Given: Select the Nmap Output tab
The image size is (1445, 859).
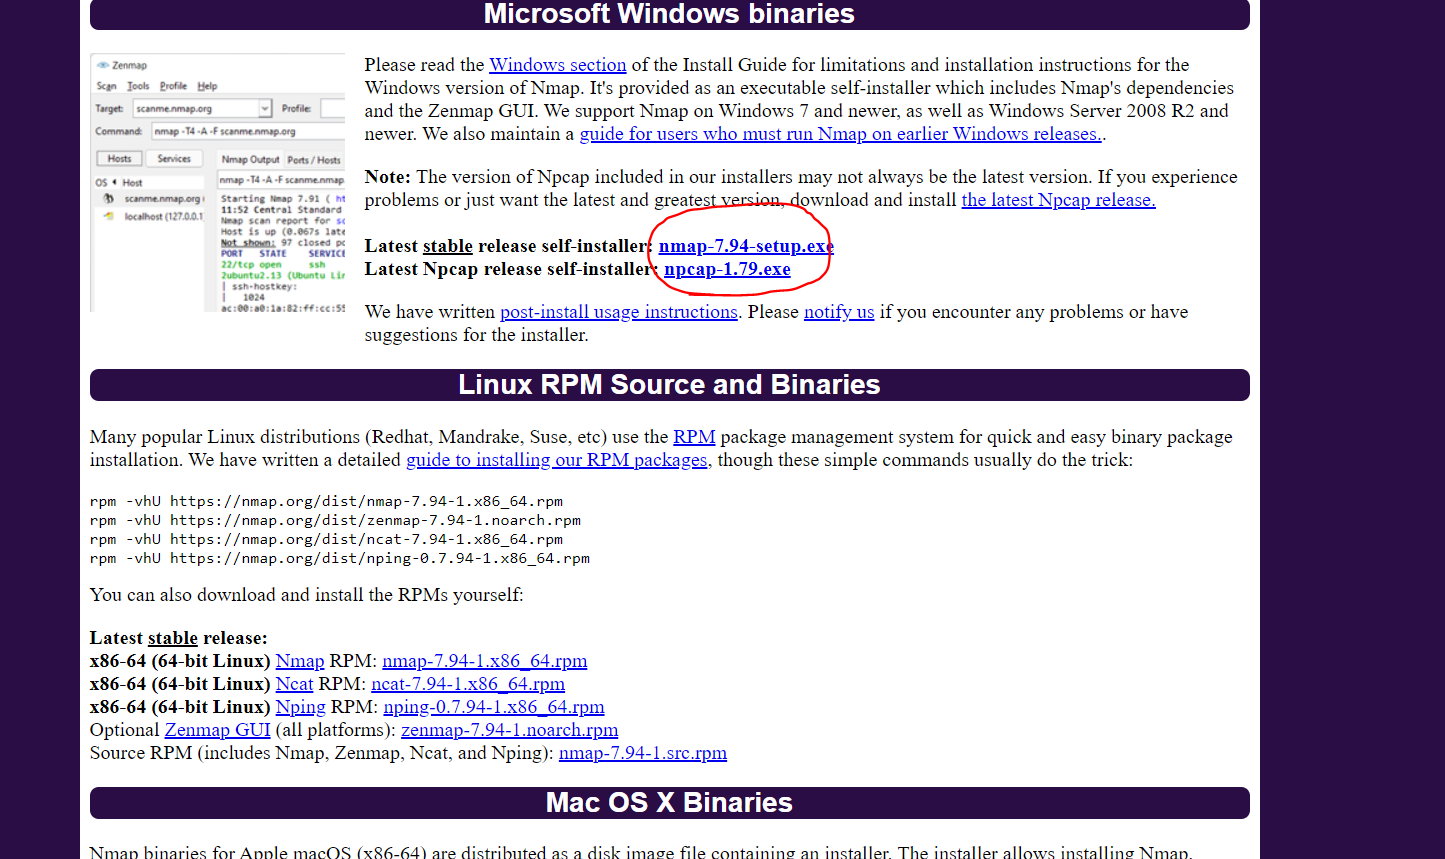Looking at the screenshot, I should click(251, 159).
